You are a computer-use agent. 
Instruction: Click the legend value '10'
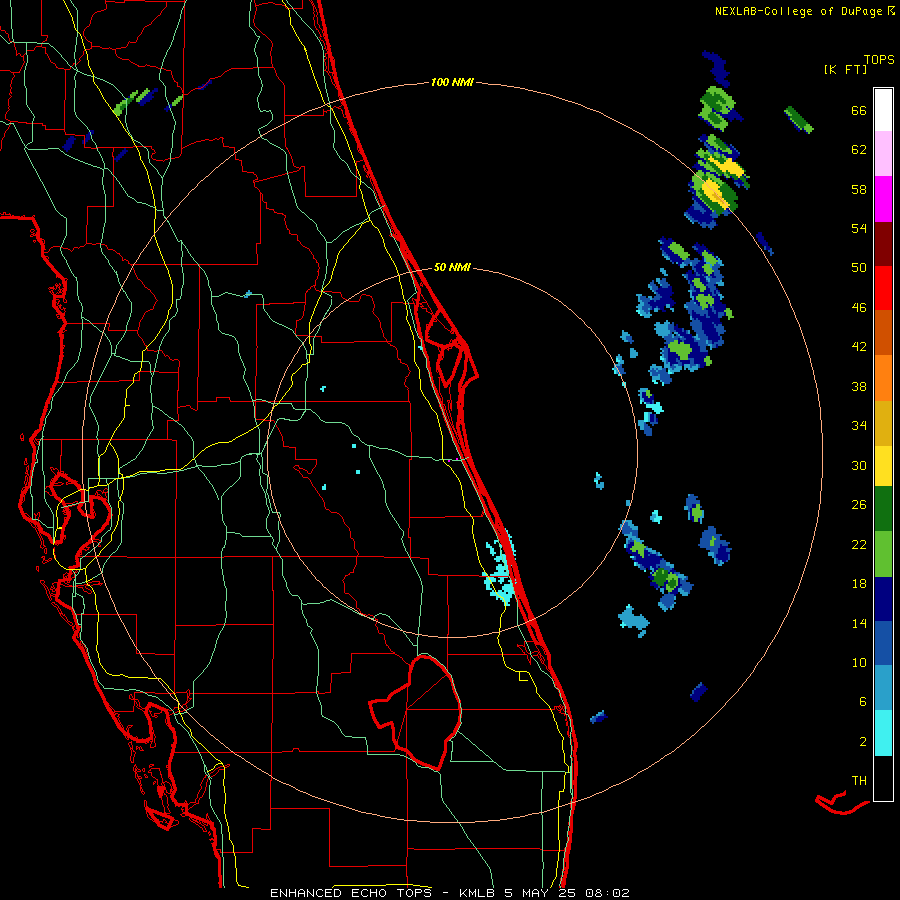click(x=859, y=662)
